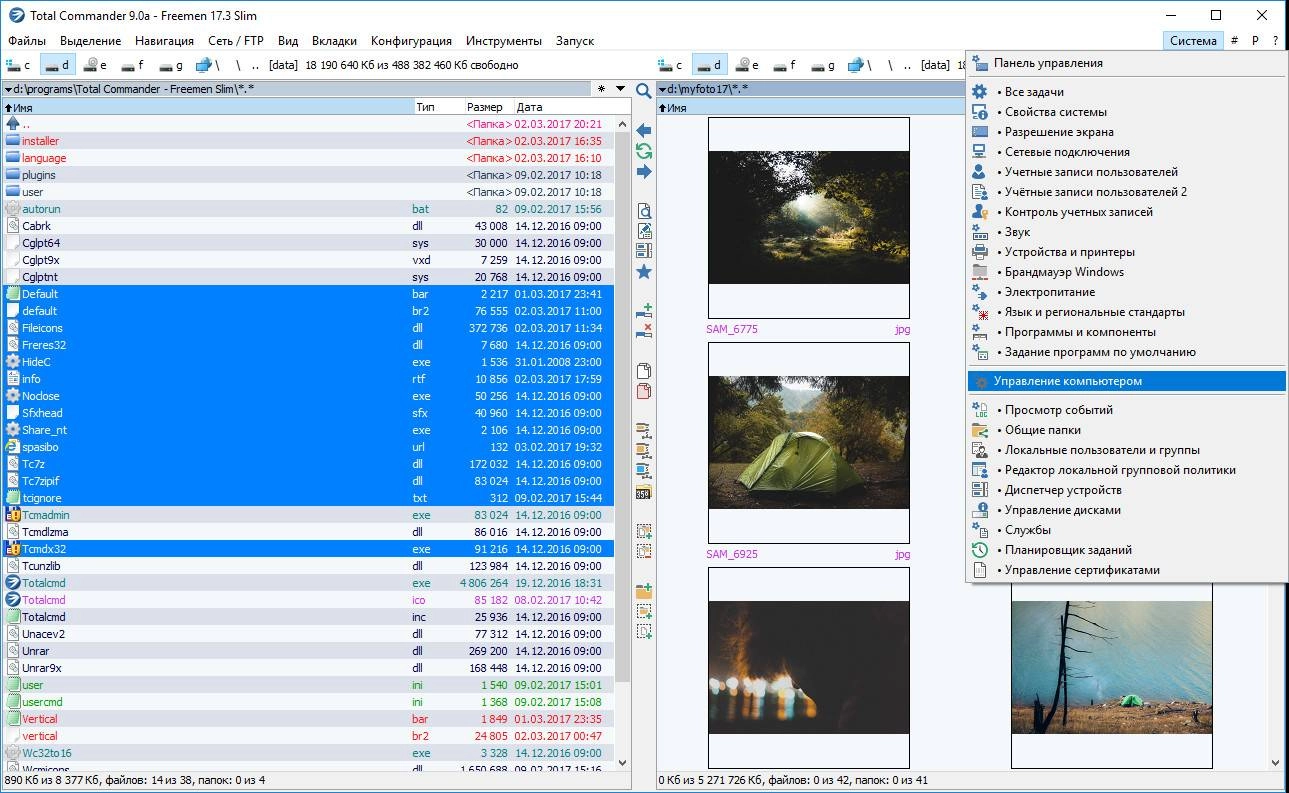Click the search magnifier icon in vertical toolbar
Screen dimensions: 1289x793
point(644,91)
